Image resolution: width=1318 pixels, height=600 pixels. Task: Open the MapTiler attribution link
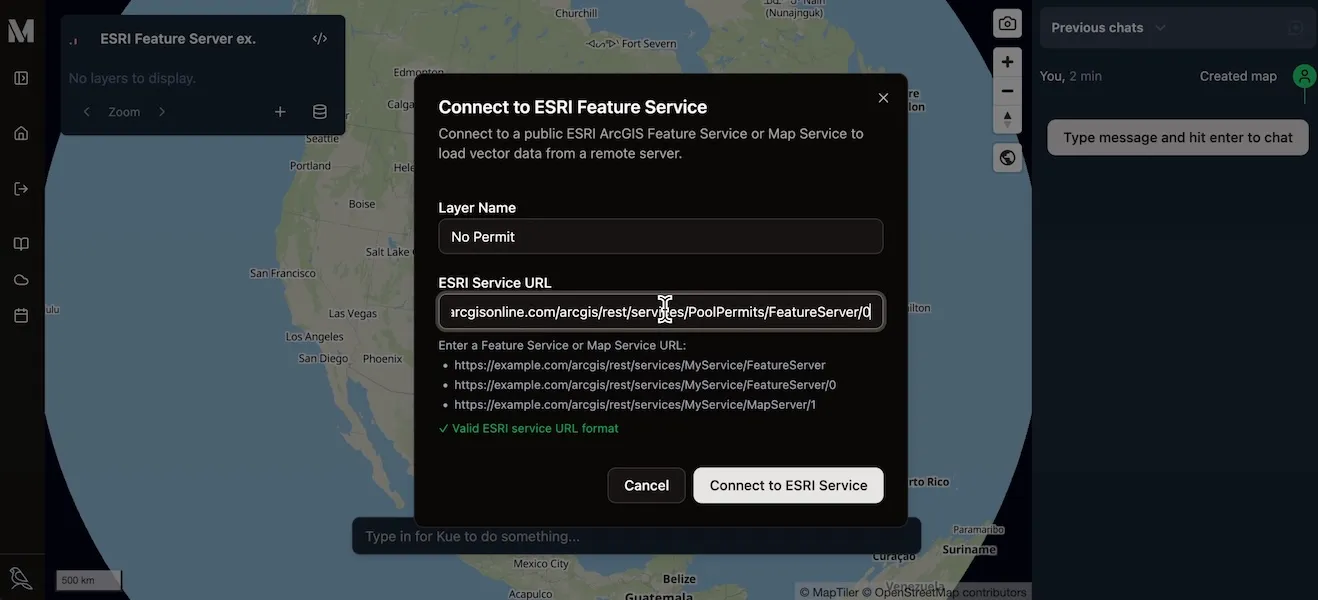pos(829,592)
